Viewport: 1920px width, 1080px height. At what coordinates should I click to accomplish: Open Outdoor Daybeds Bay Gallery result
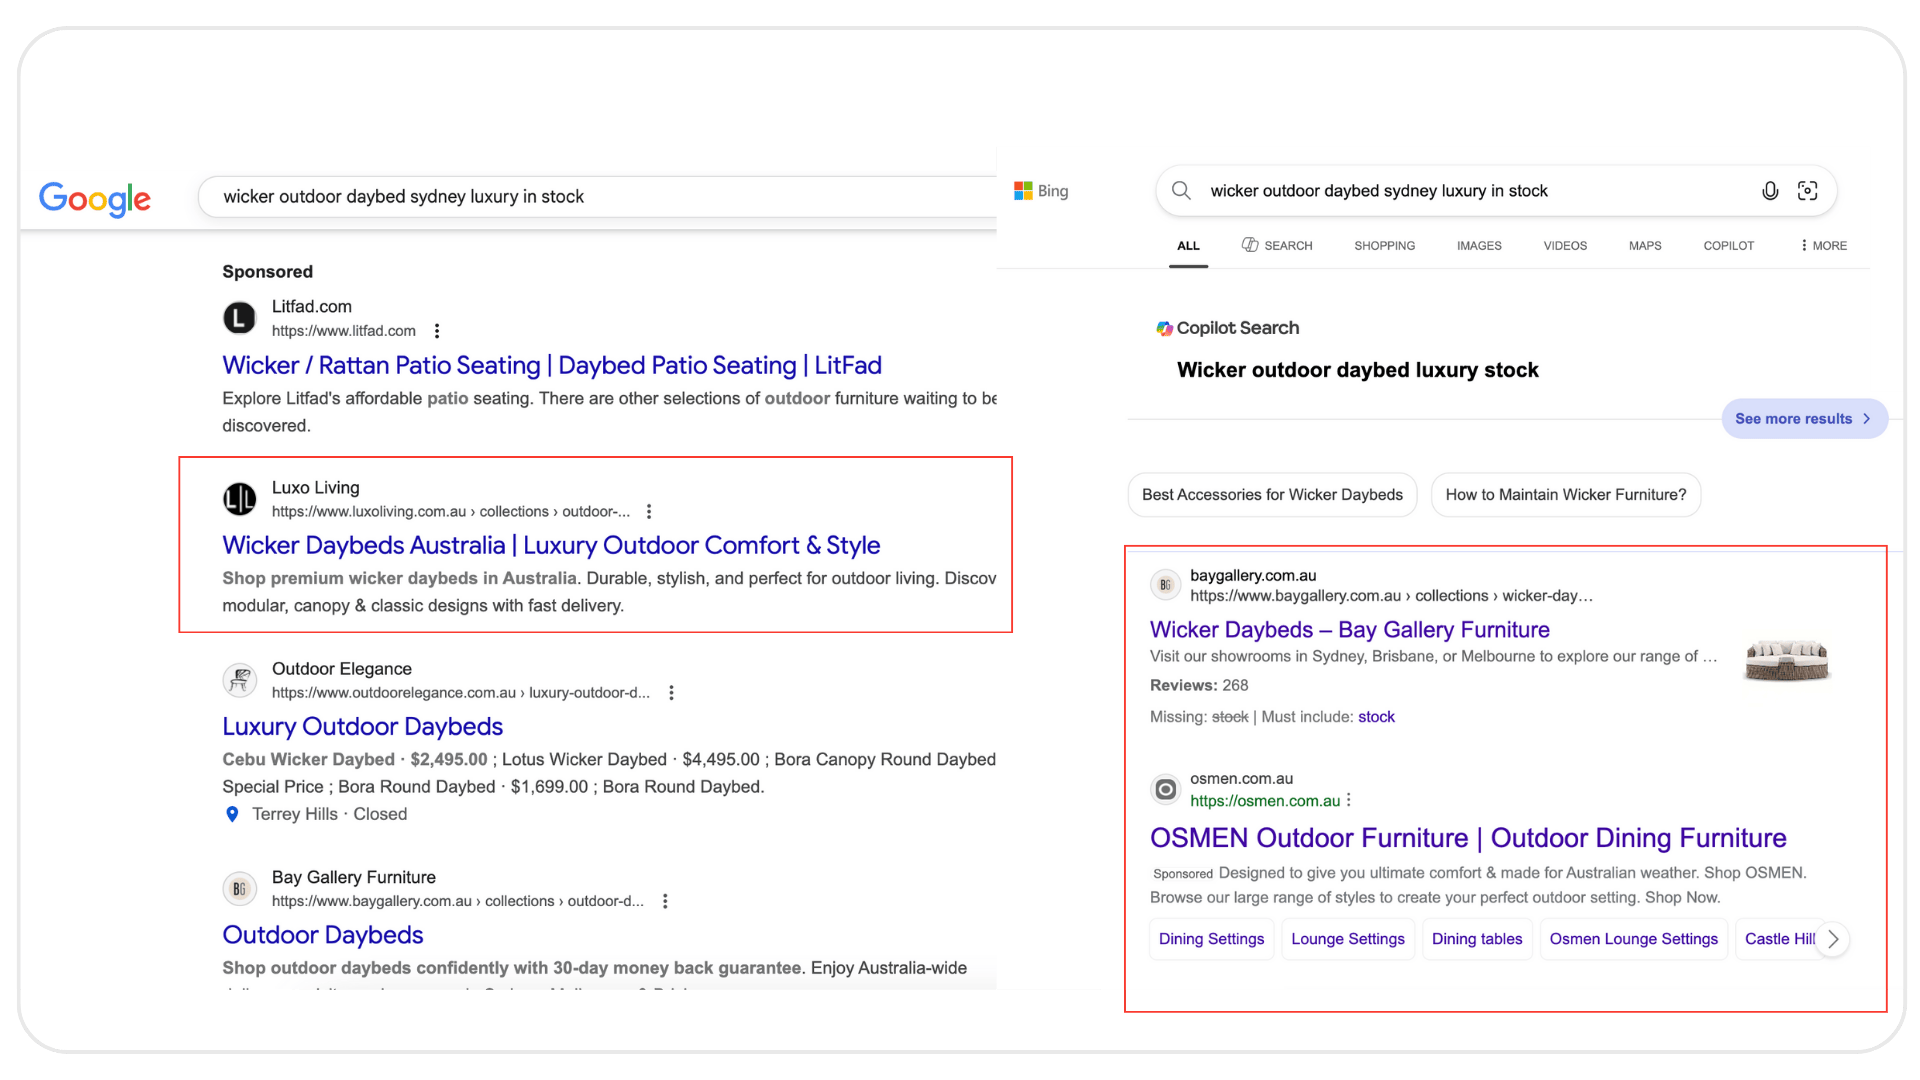point(322,935)
